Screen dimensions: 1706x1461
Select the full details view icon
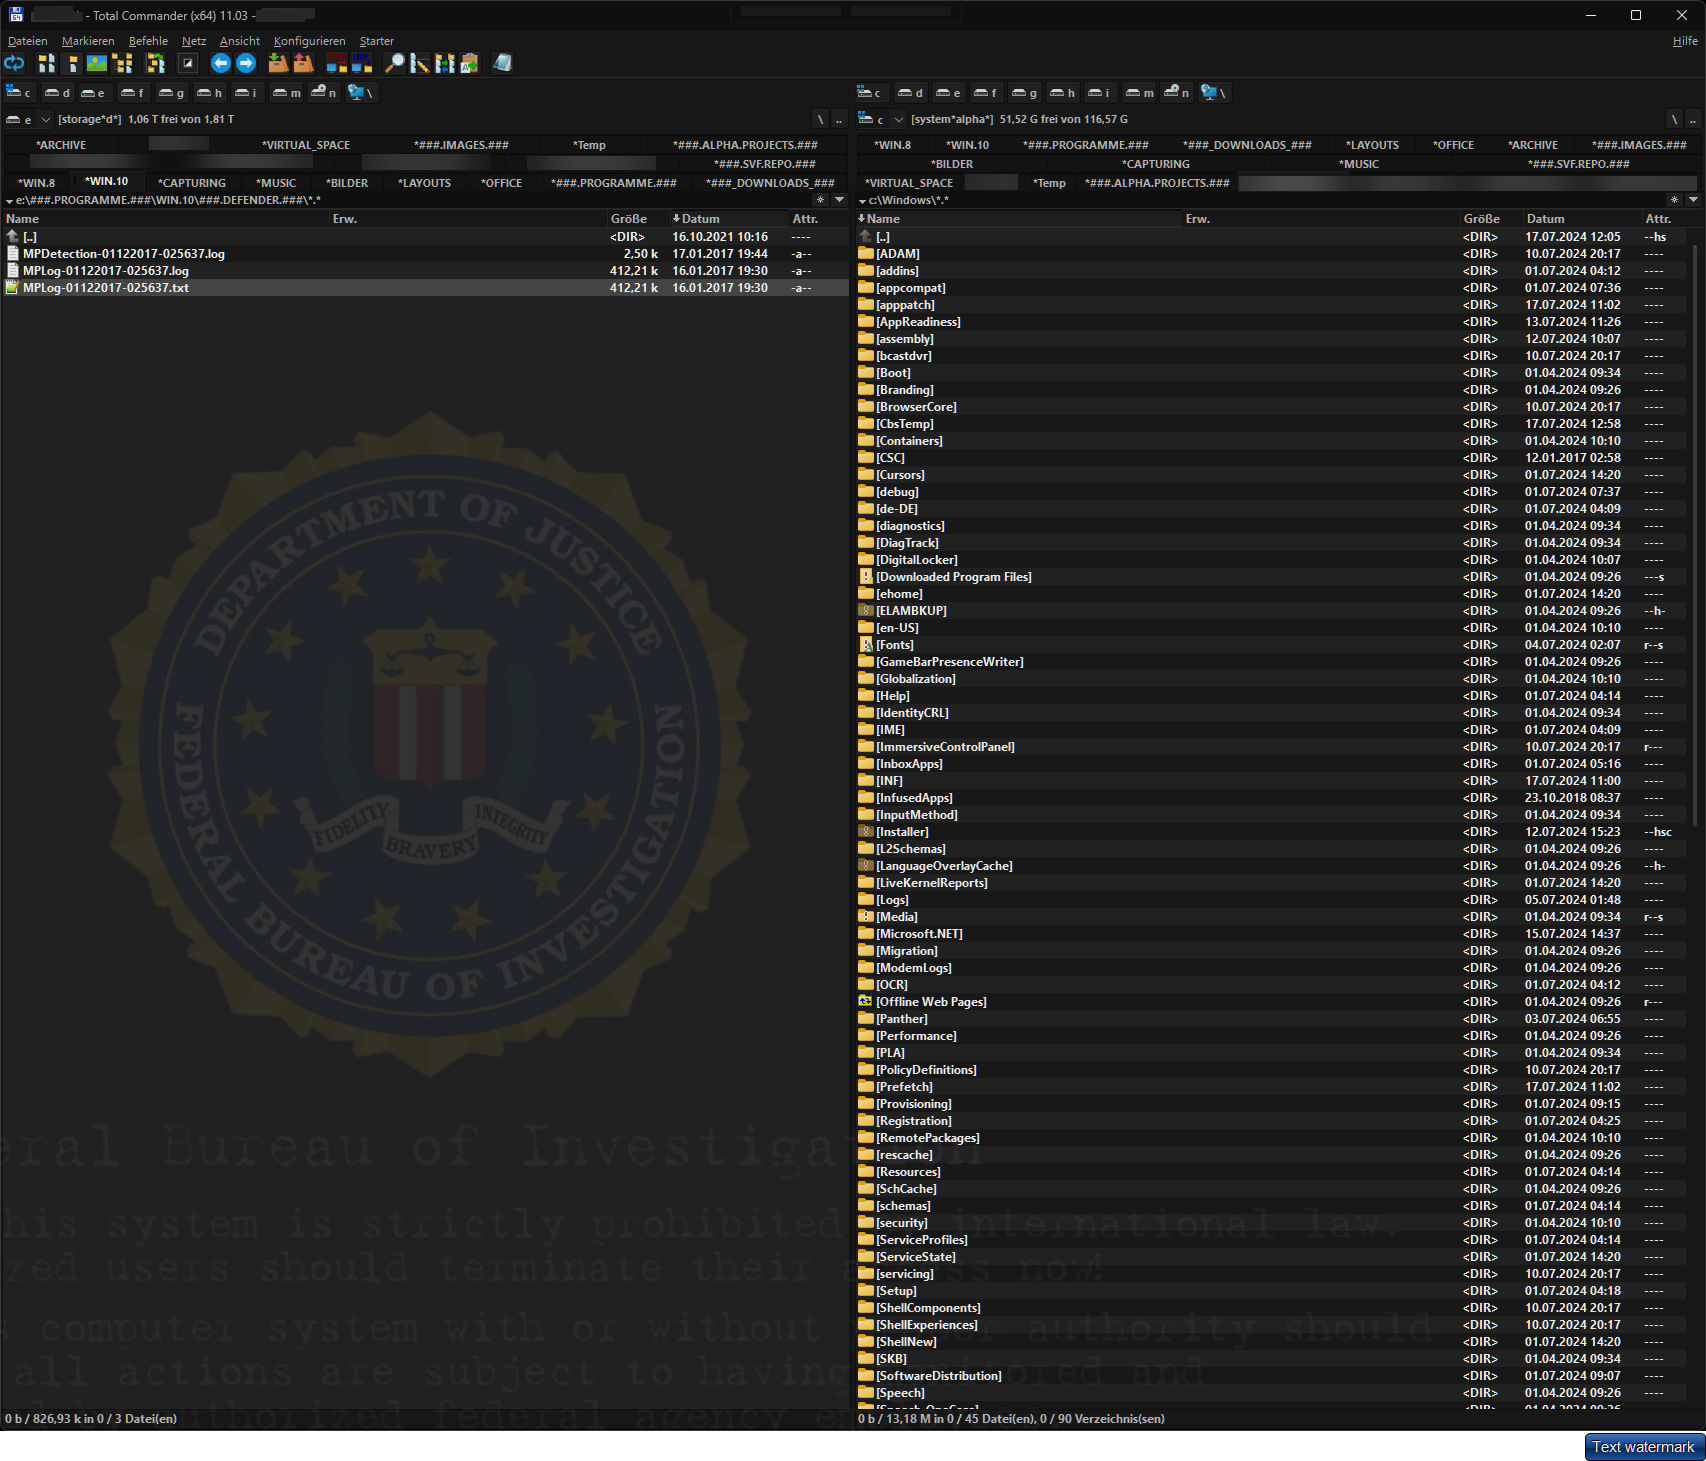(72, 63)
